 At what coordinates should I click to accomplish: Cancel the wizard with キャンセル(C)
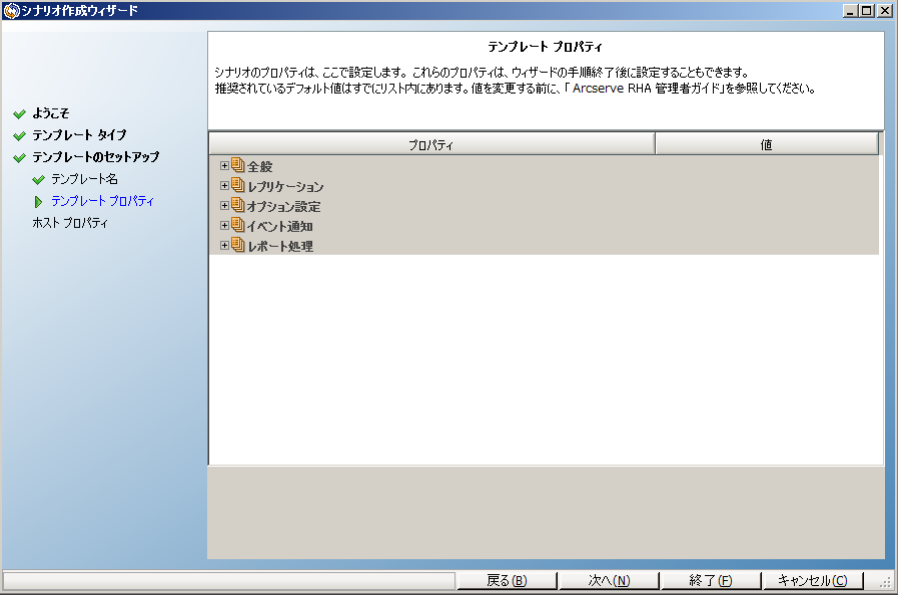(x=813, y=580)
